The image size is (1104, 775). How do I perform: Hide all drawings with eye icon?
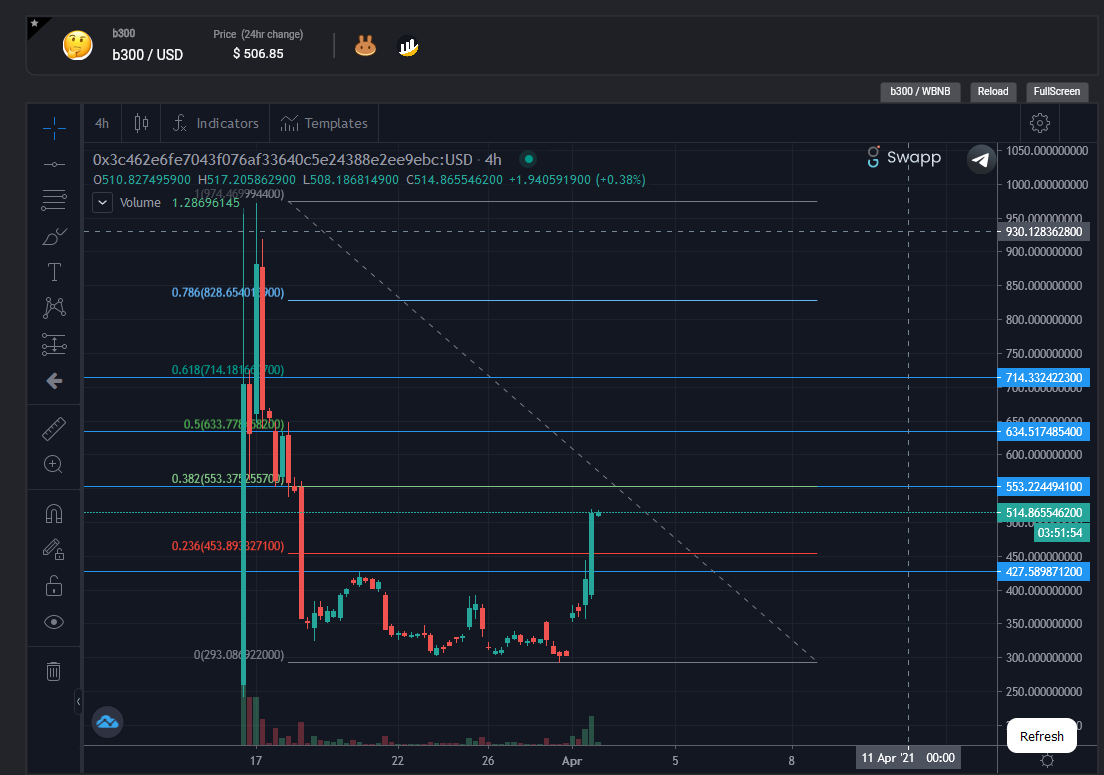54,622
